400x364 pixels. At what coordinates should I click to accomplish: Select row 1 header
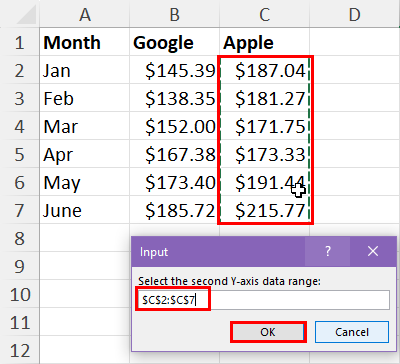tap(20, 43)
